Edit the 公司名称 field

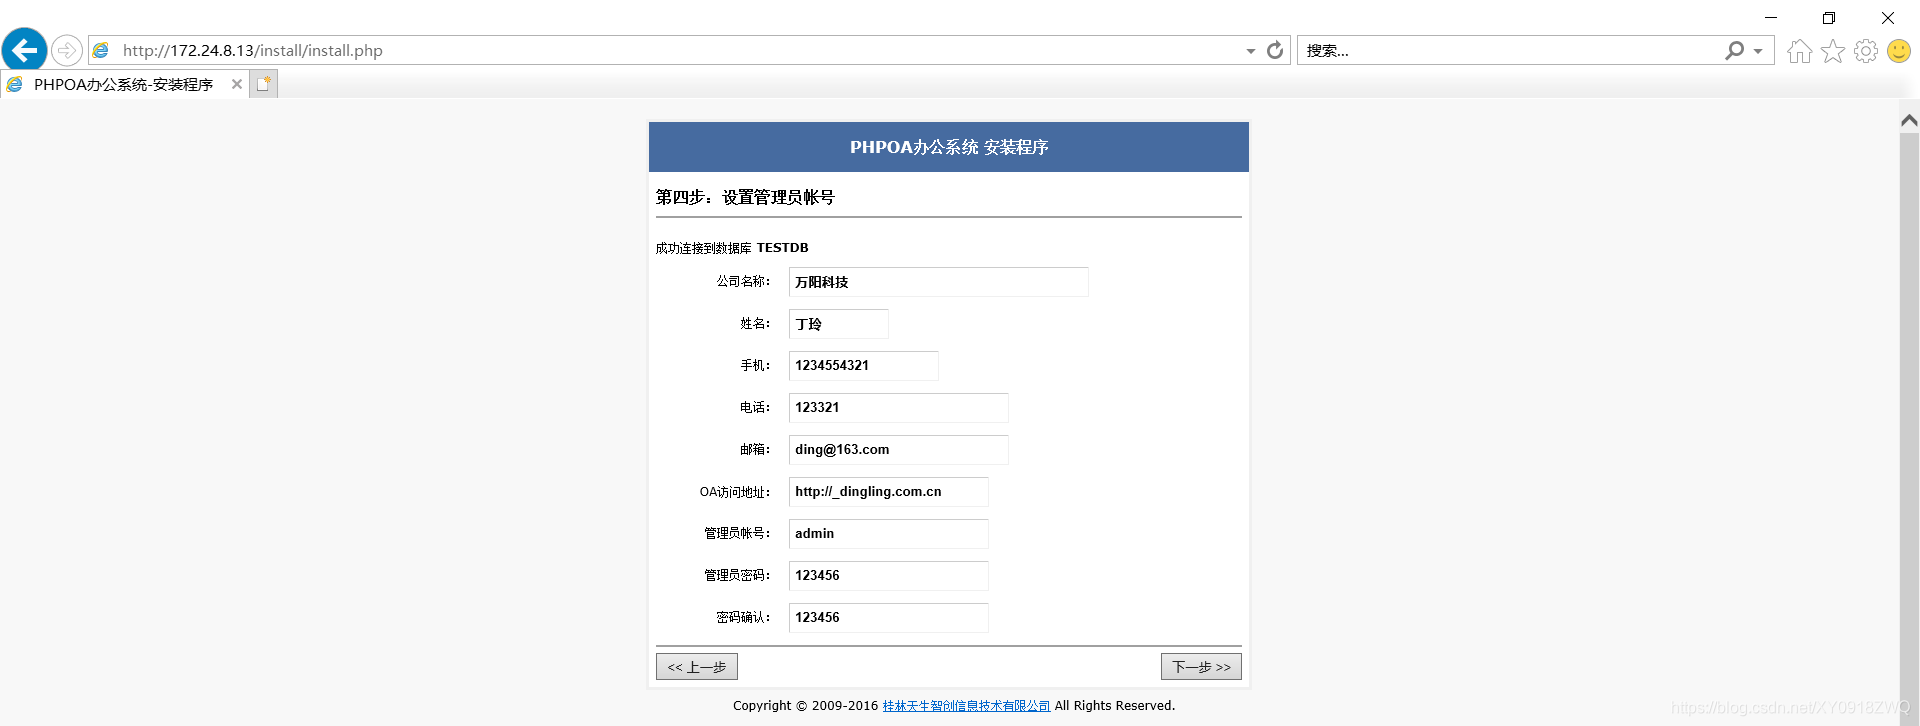938,282
